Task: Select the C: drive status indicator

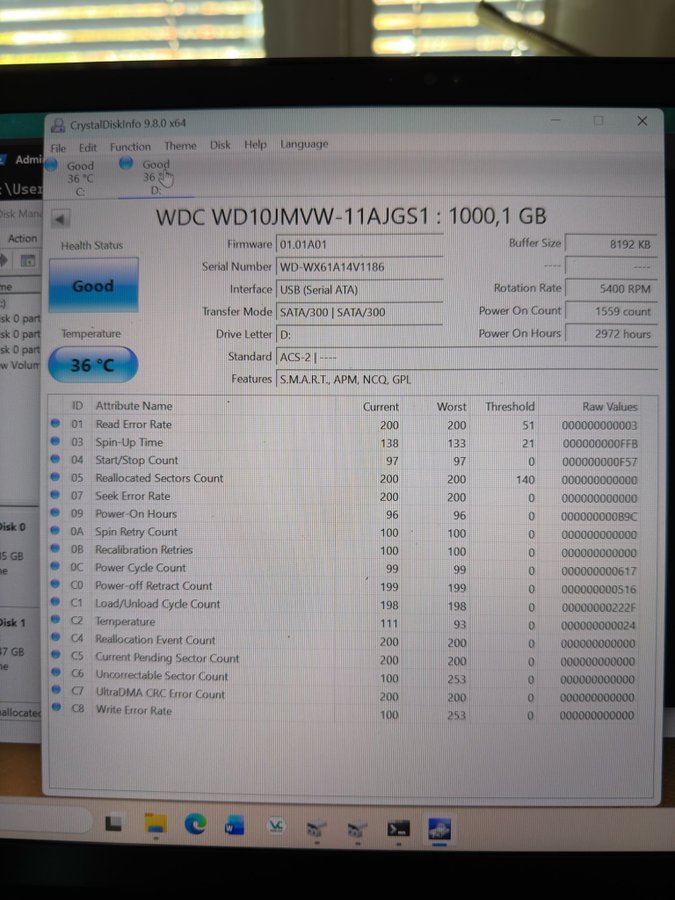Action: [x=78, y=176]
